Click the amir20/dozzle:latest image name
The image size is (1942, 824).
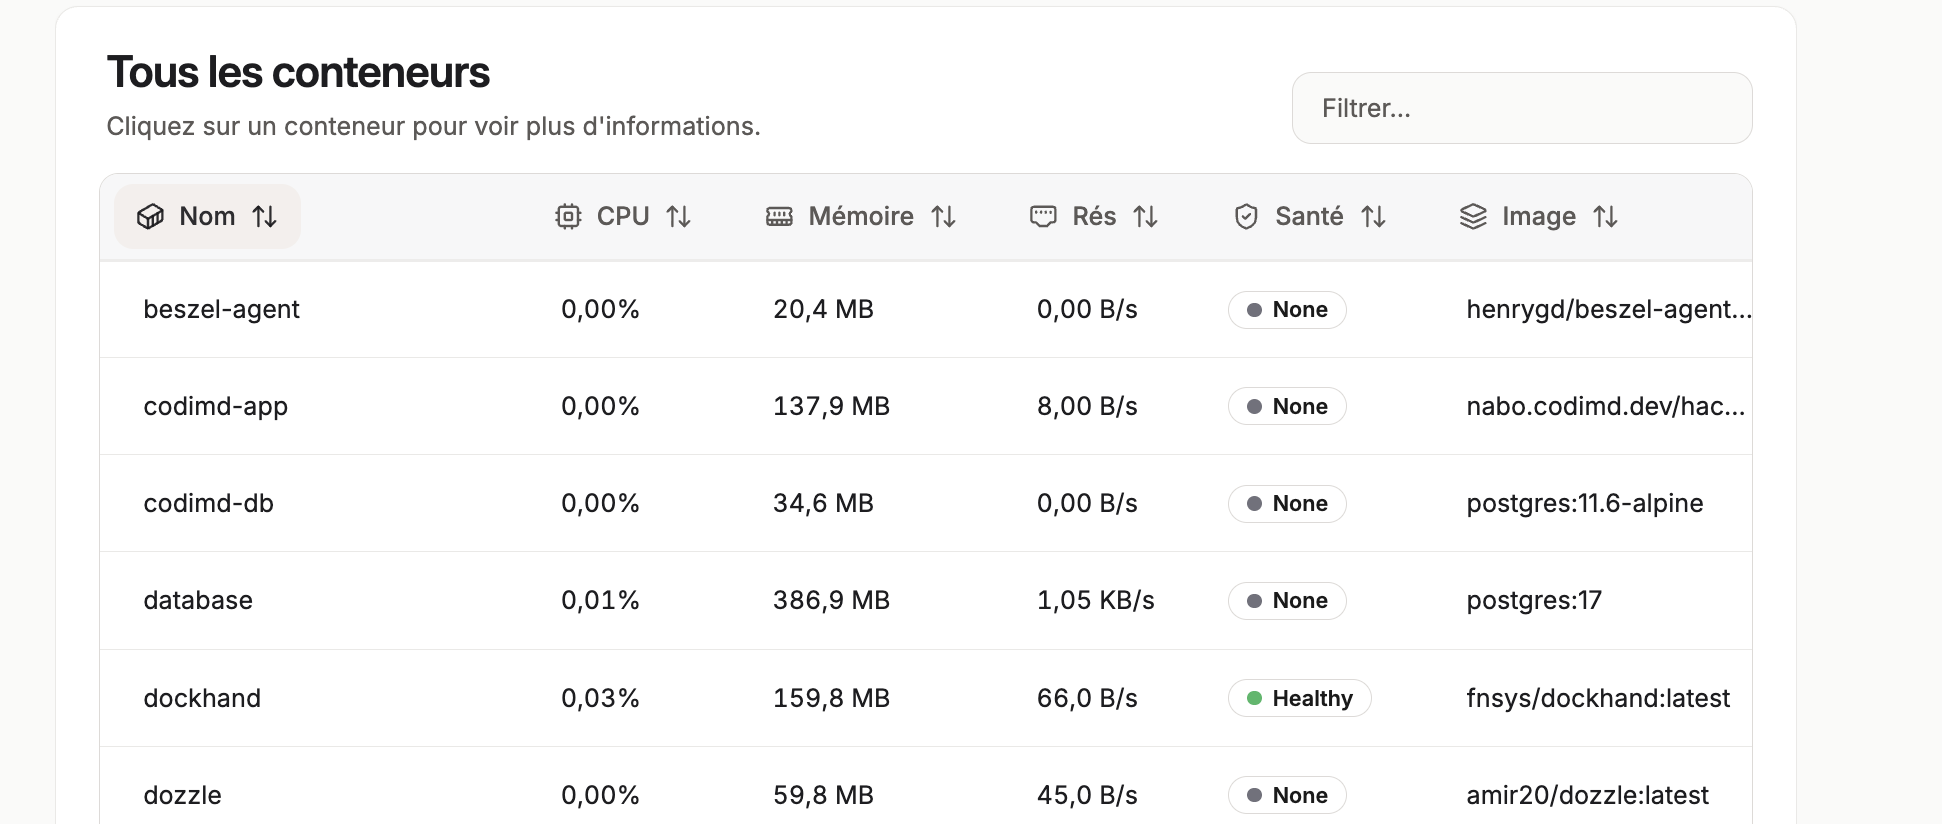point(1587,795)
